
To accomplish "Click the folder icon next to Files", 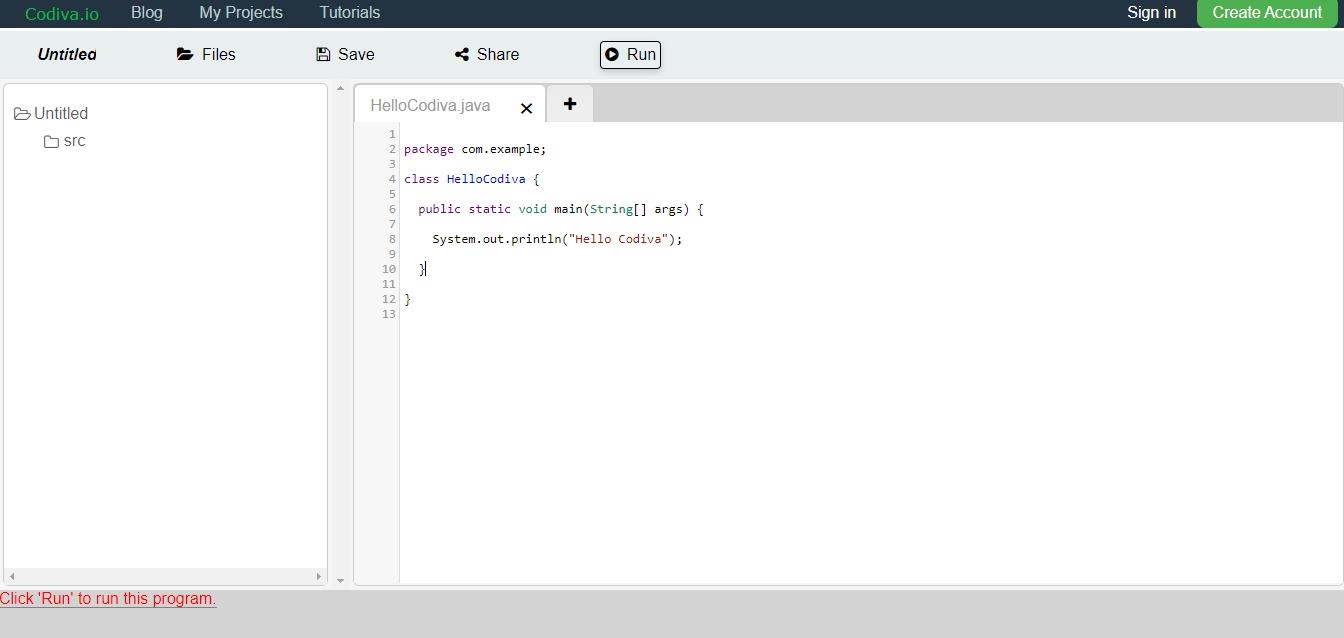I will point(185,55).
